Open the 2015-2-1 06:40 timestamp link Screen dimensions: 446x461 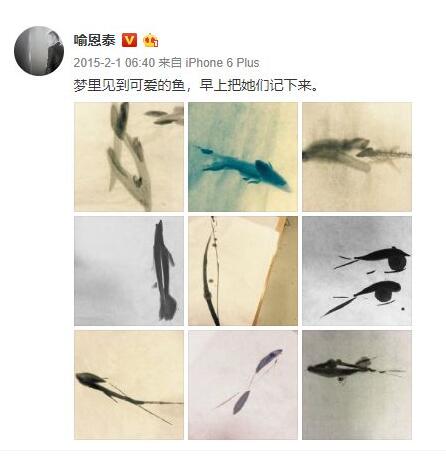(114, 63)
